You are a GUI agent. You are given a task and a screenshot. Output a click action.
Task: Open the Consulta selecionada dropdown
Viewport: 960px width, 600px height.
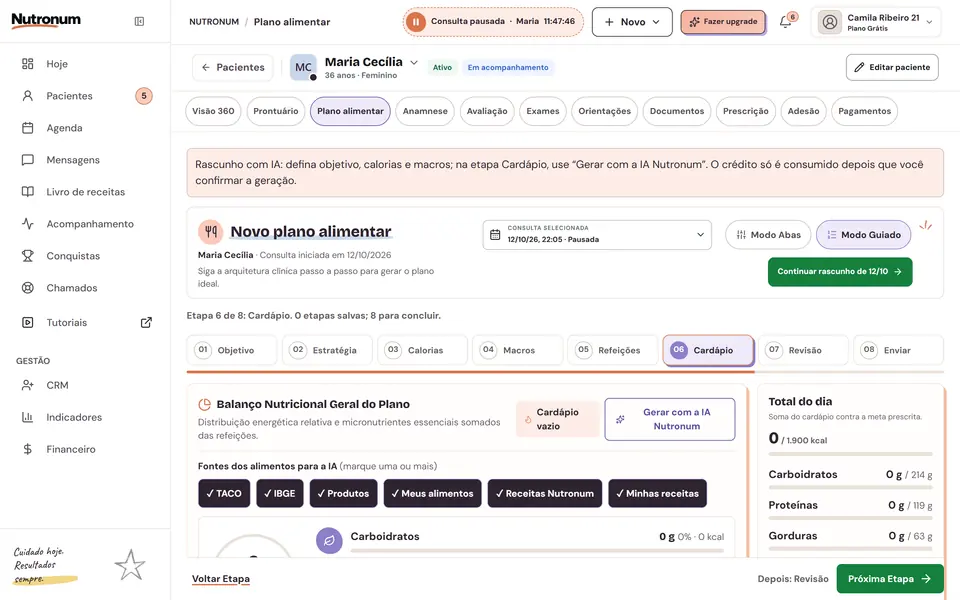(597, 234)
